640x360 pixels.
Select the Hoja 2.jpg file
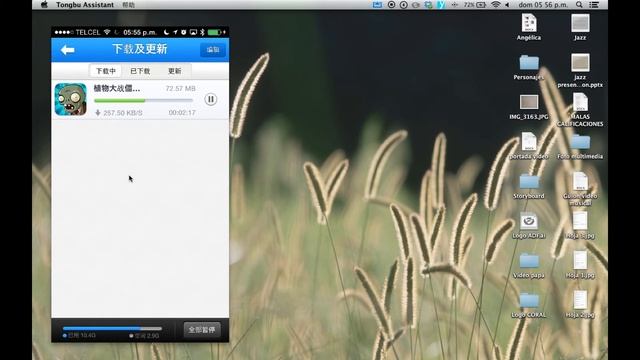pyautogui.click(x=580, y=304)
